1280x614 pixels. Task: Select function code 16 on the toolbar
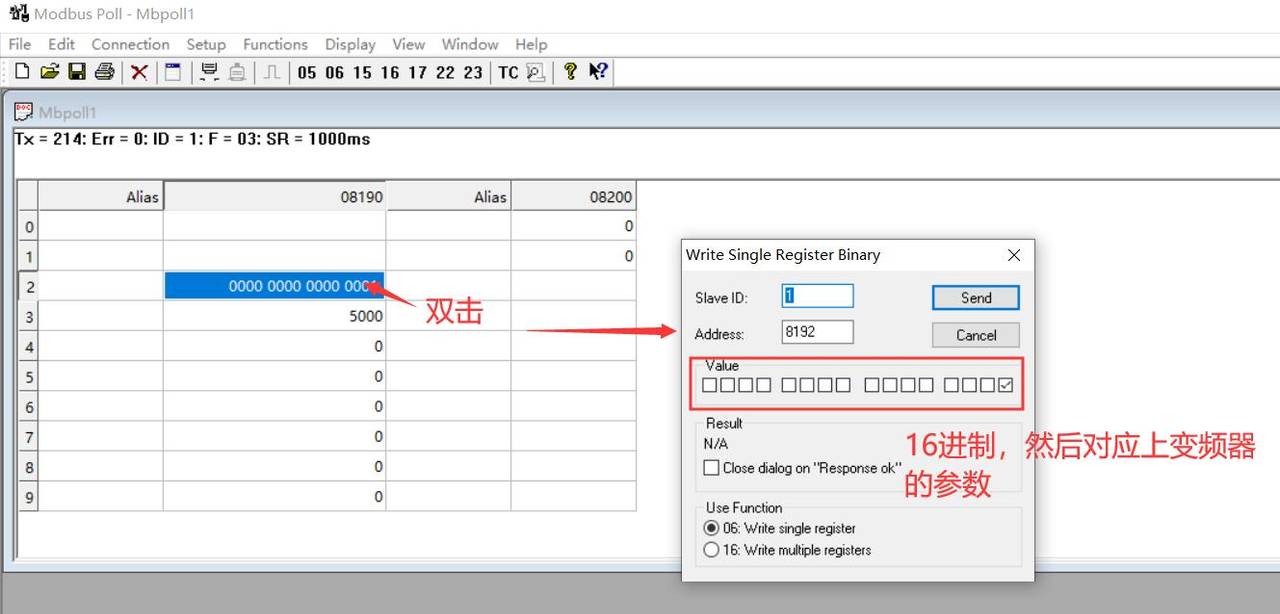(390, 71)
